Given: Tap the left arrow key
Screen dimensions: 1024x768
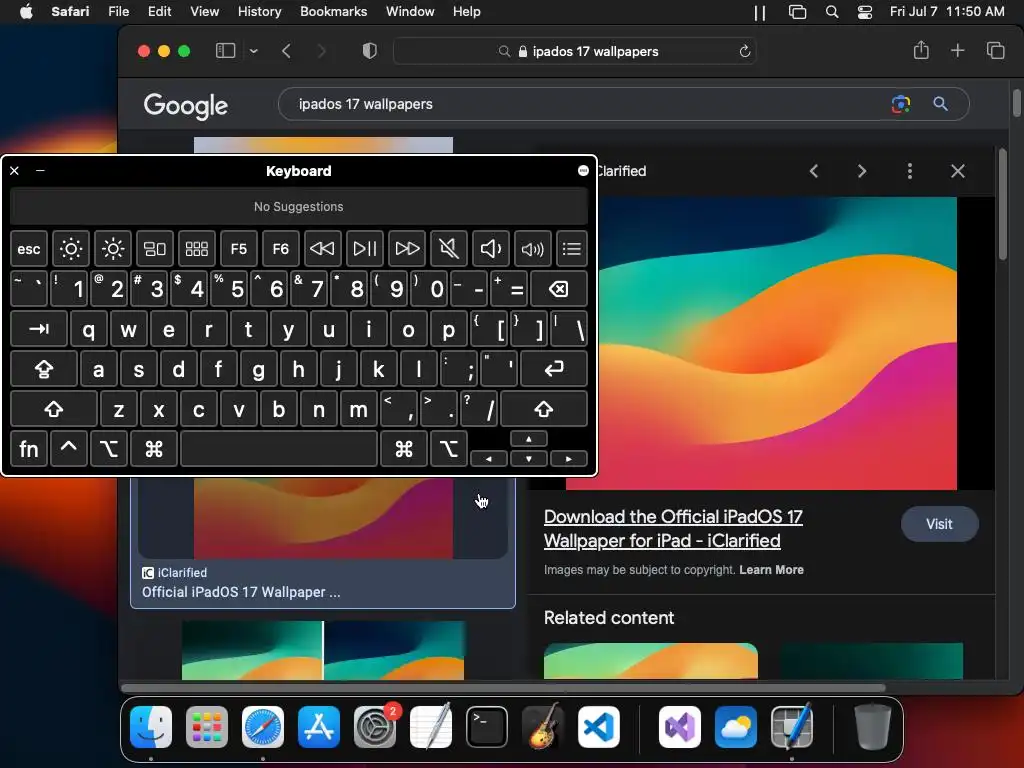Looking at the screenshot, I should (x=489, y=458).
